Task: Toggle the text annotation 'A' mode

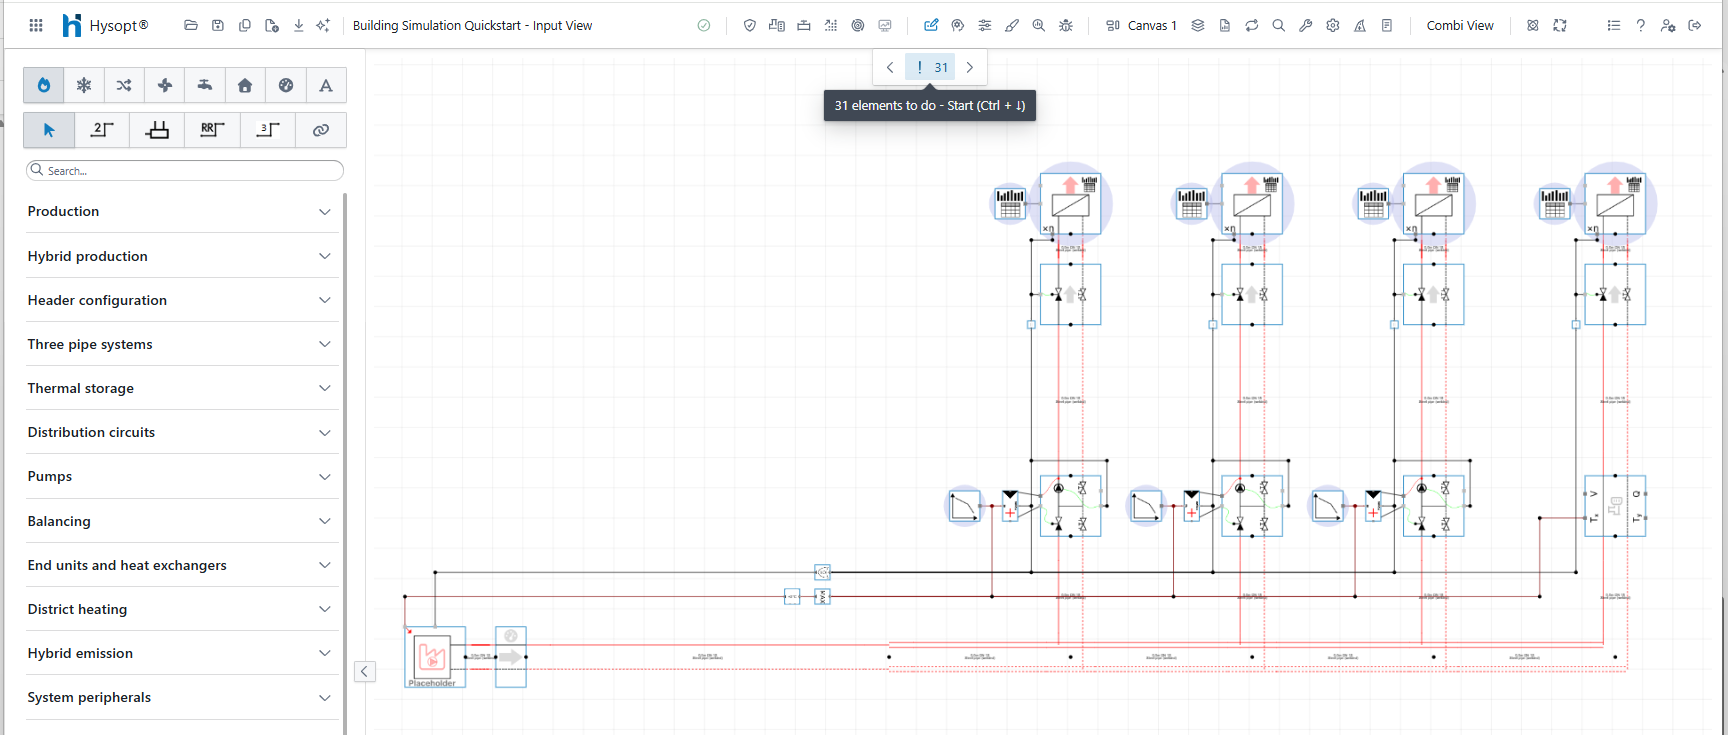Action: [326, 86]
